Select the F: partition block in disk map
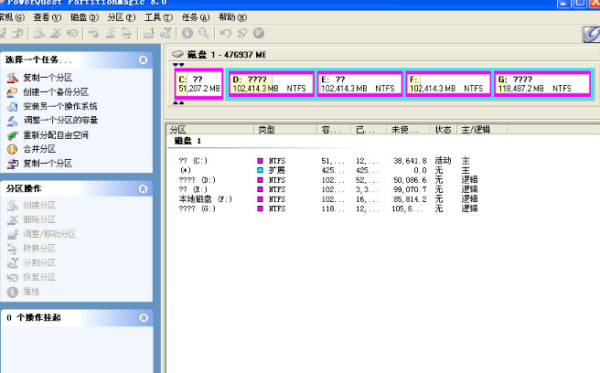The width and height of the screenshot is (600, 373). point(448,84)
